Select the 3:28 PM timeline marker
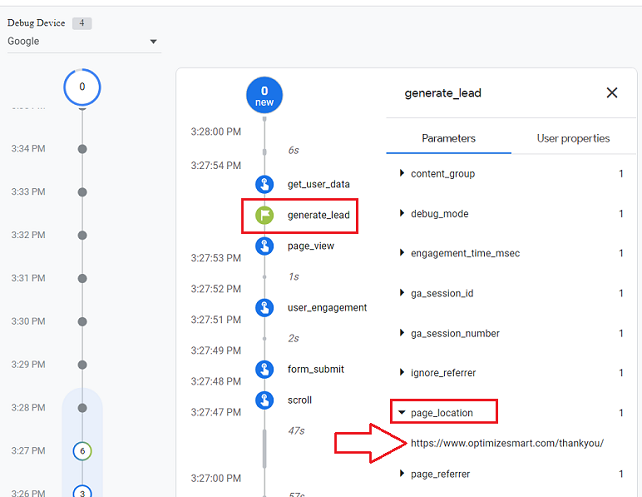Viewport: 642px width, 497px height. click(x=82, y=408)
